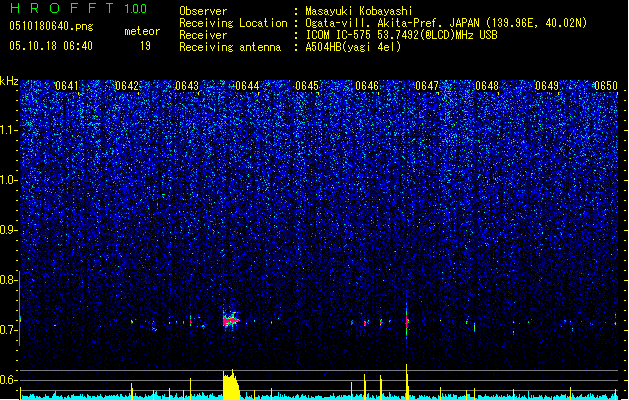Click the 0649 time marker
The height and width of the screenshot is (400, 629).
coord(547,86)
